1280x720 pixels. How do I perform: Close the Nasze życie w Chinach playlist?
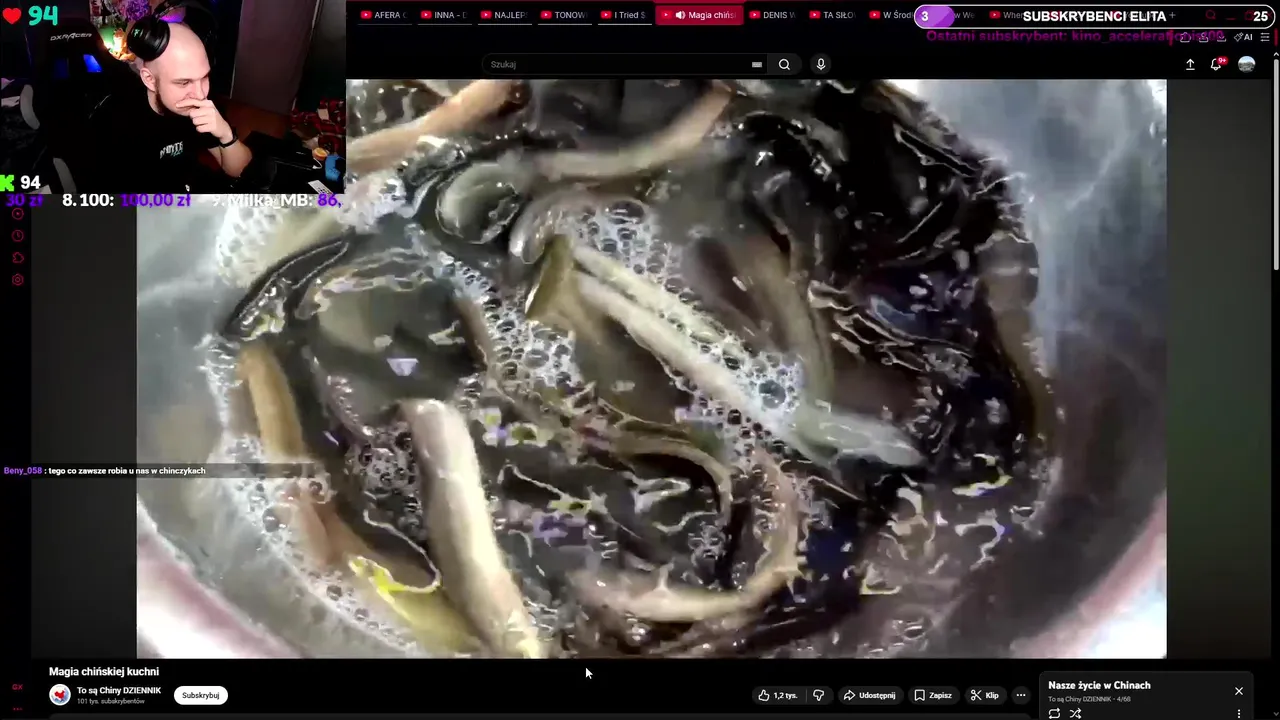pyautogui.click(x=1238, y=691)
